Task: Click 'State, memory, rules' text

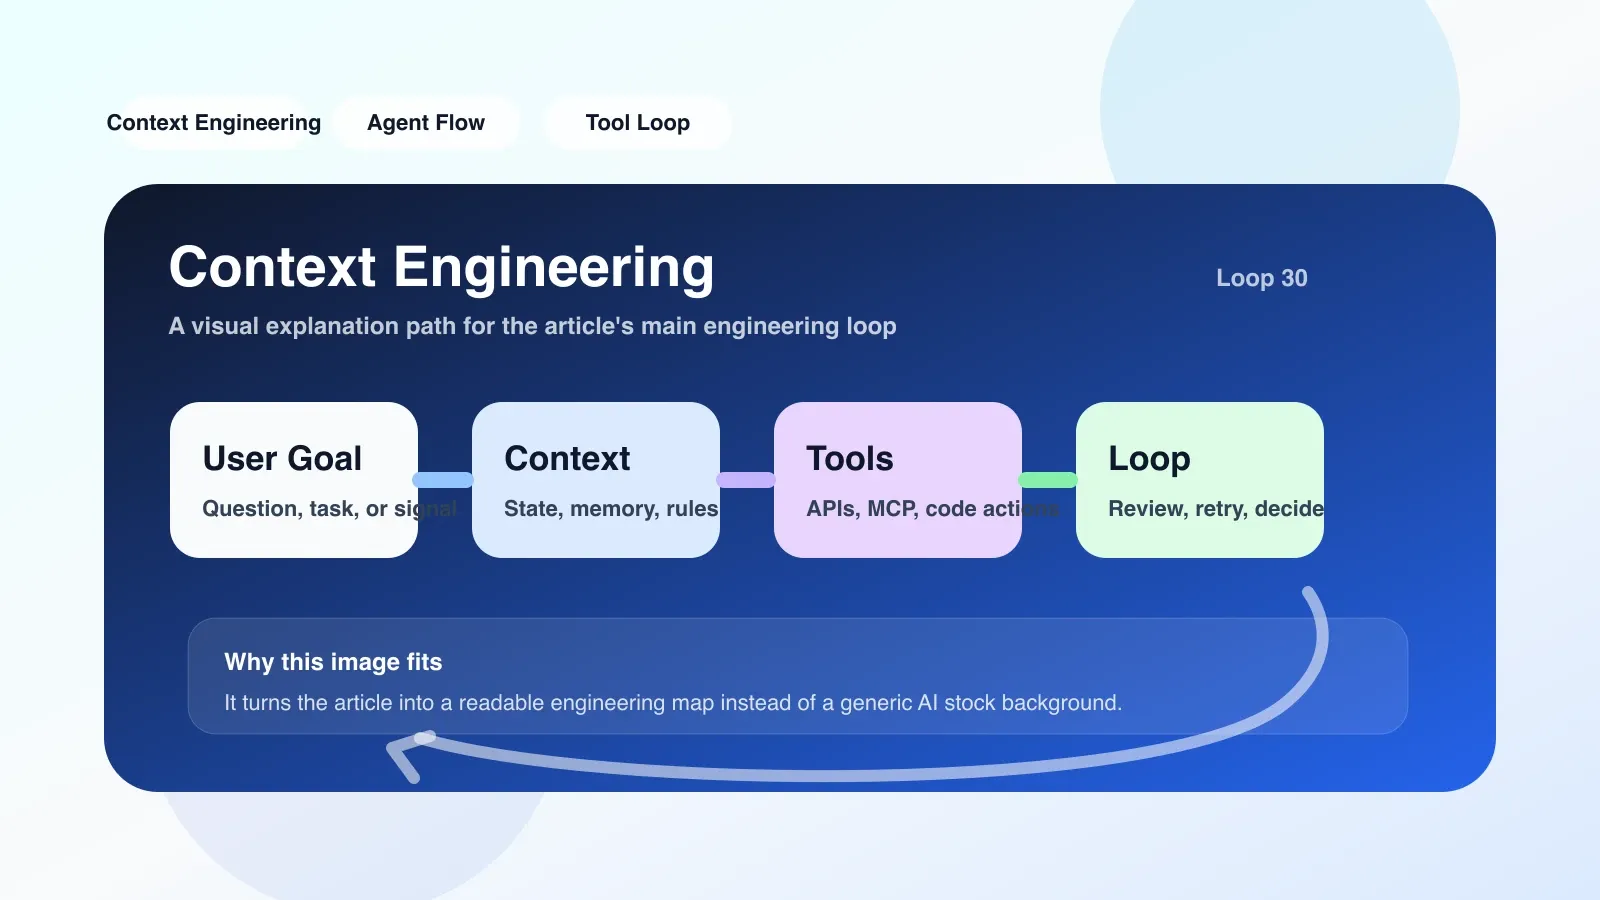Action: [611, 509]
